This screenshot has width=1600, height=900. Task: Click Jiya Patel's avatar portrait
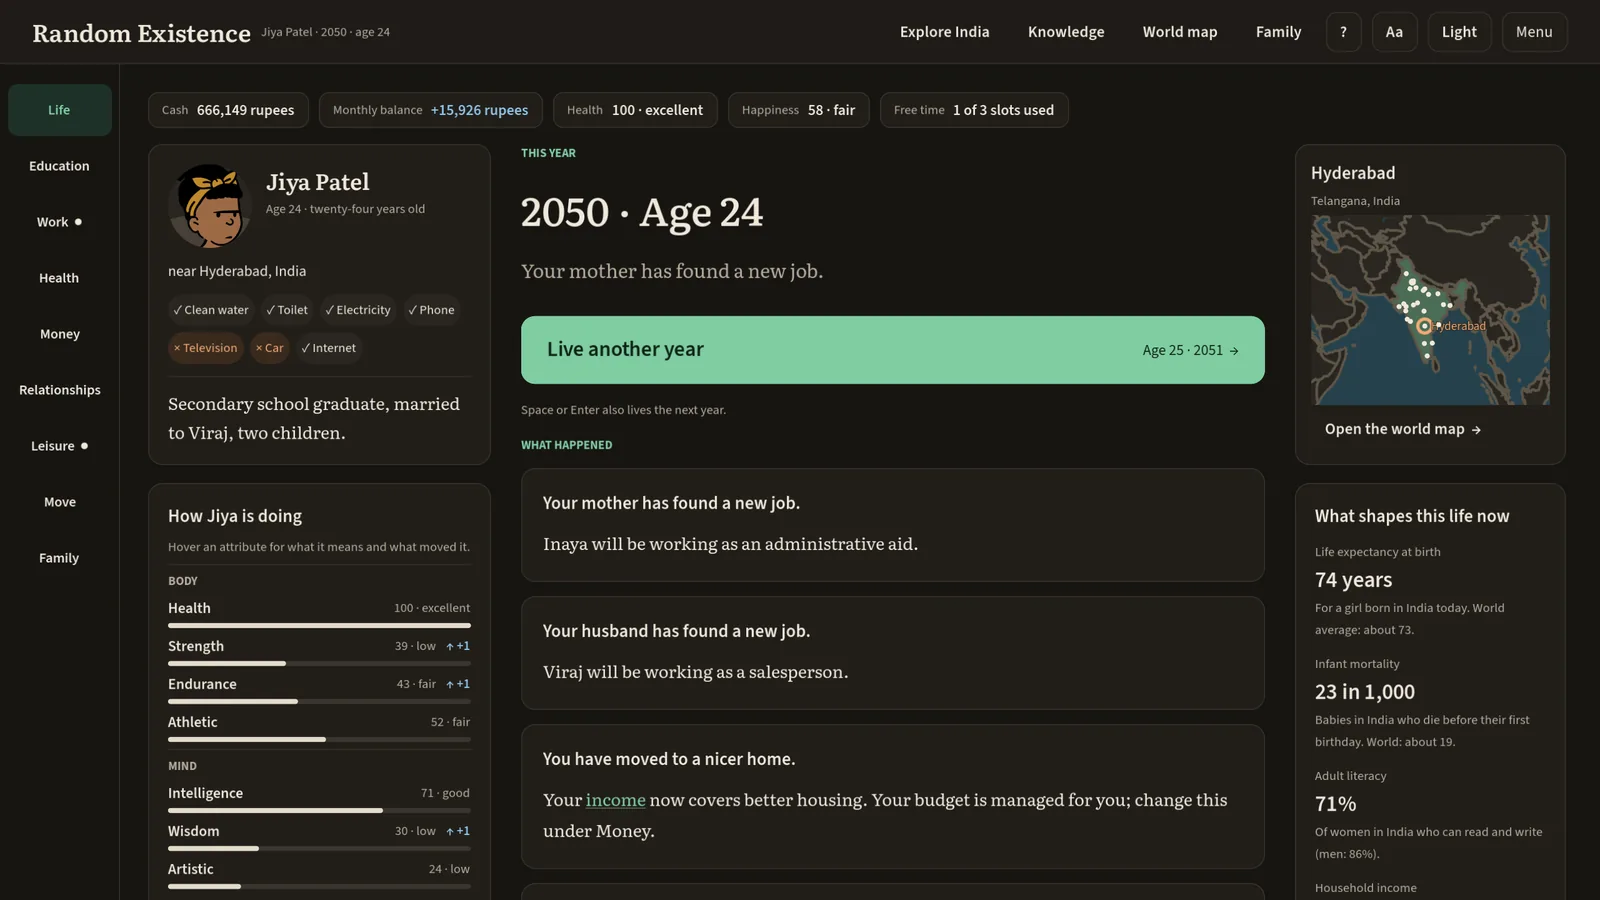208,206
